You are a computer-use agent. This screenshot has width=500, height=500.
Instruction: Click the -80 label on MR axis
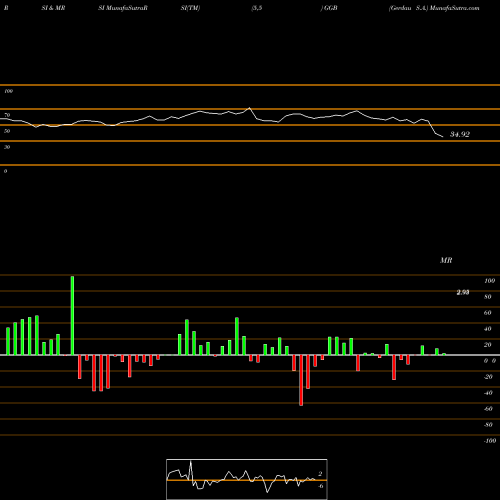point(488,425)
